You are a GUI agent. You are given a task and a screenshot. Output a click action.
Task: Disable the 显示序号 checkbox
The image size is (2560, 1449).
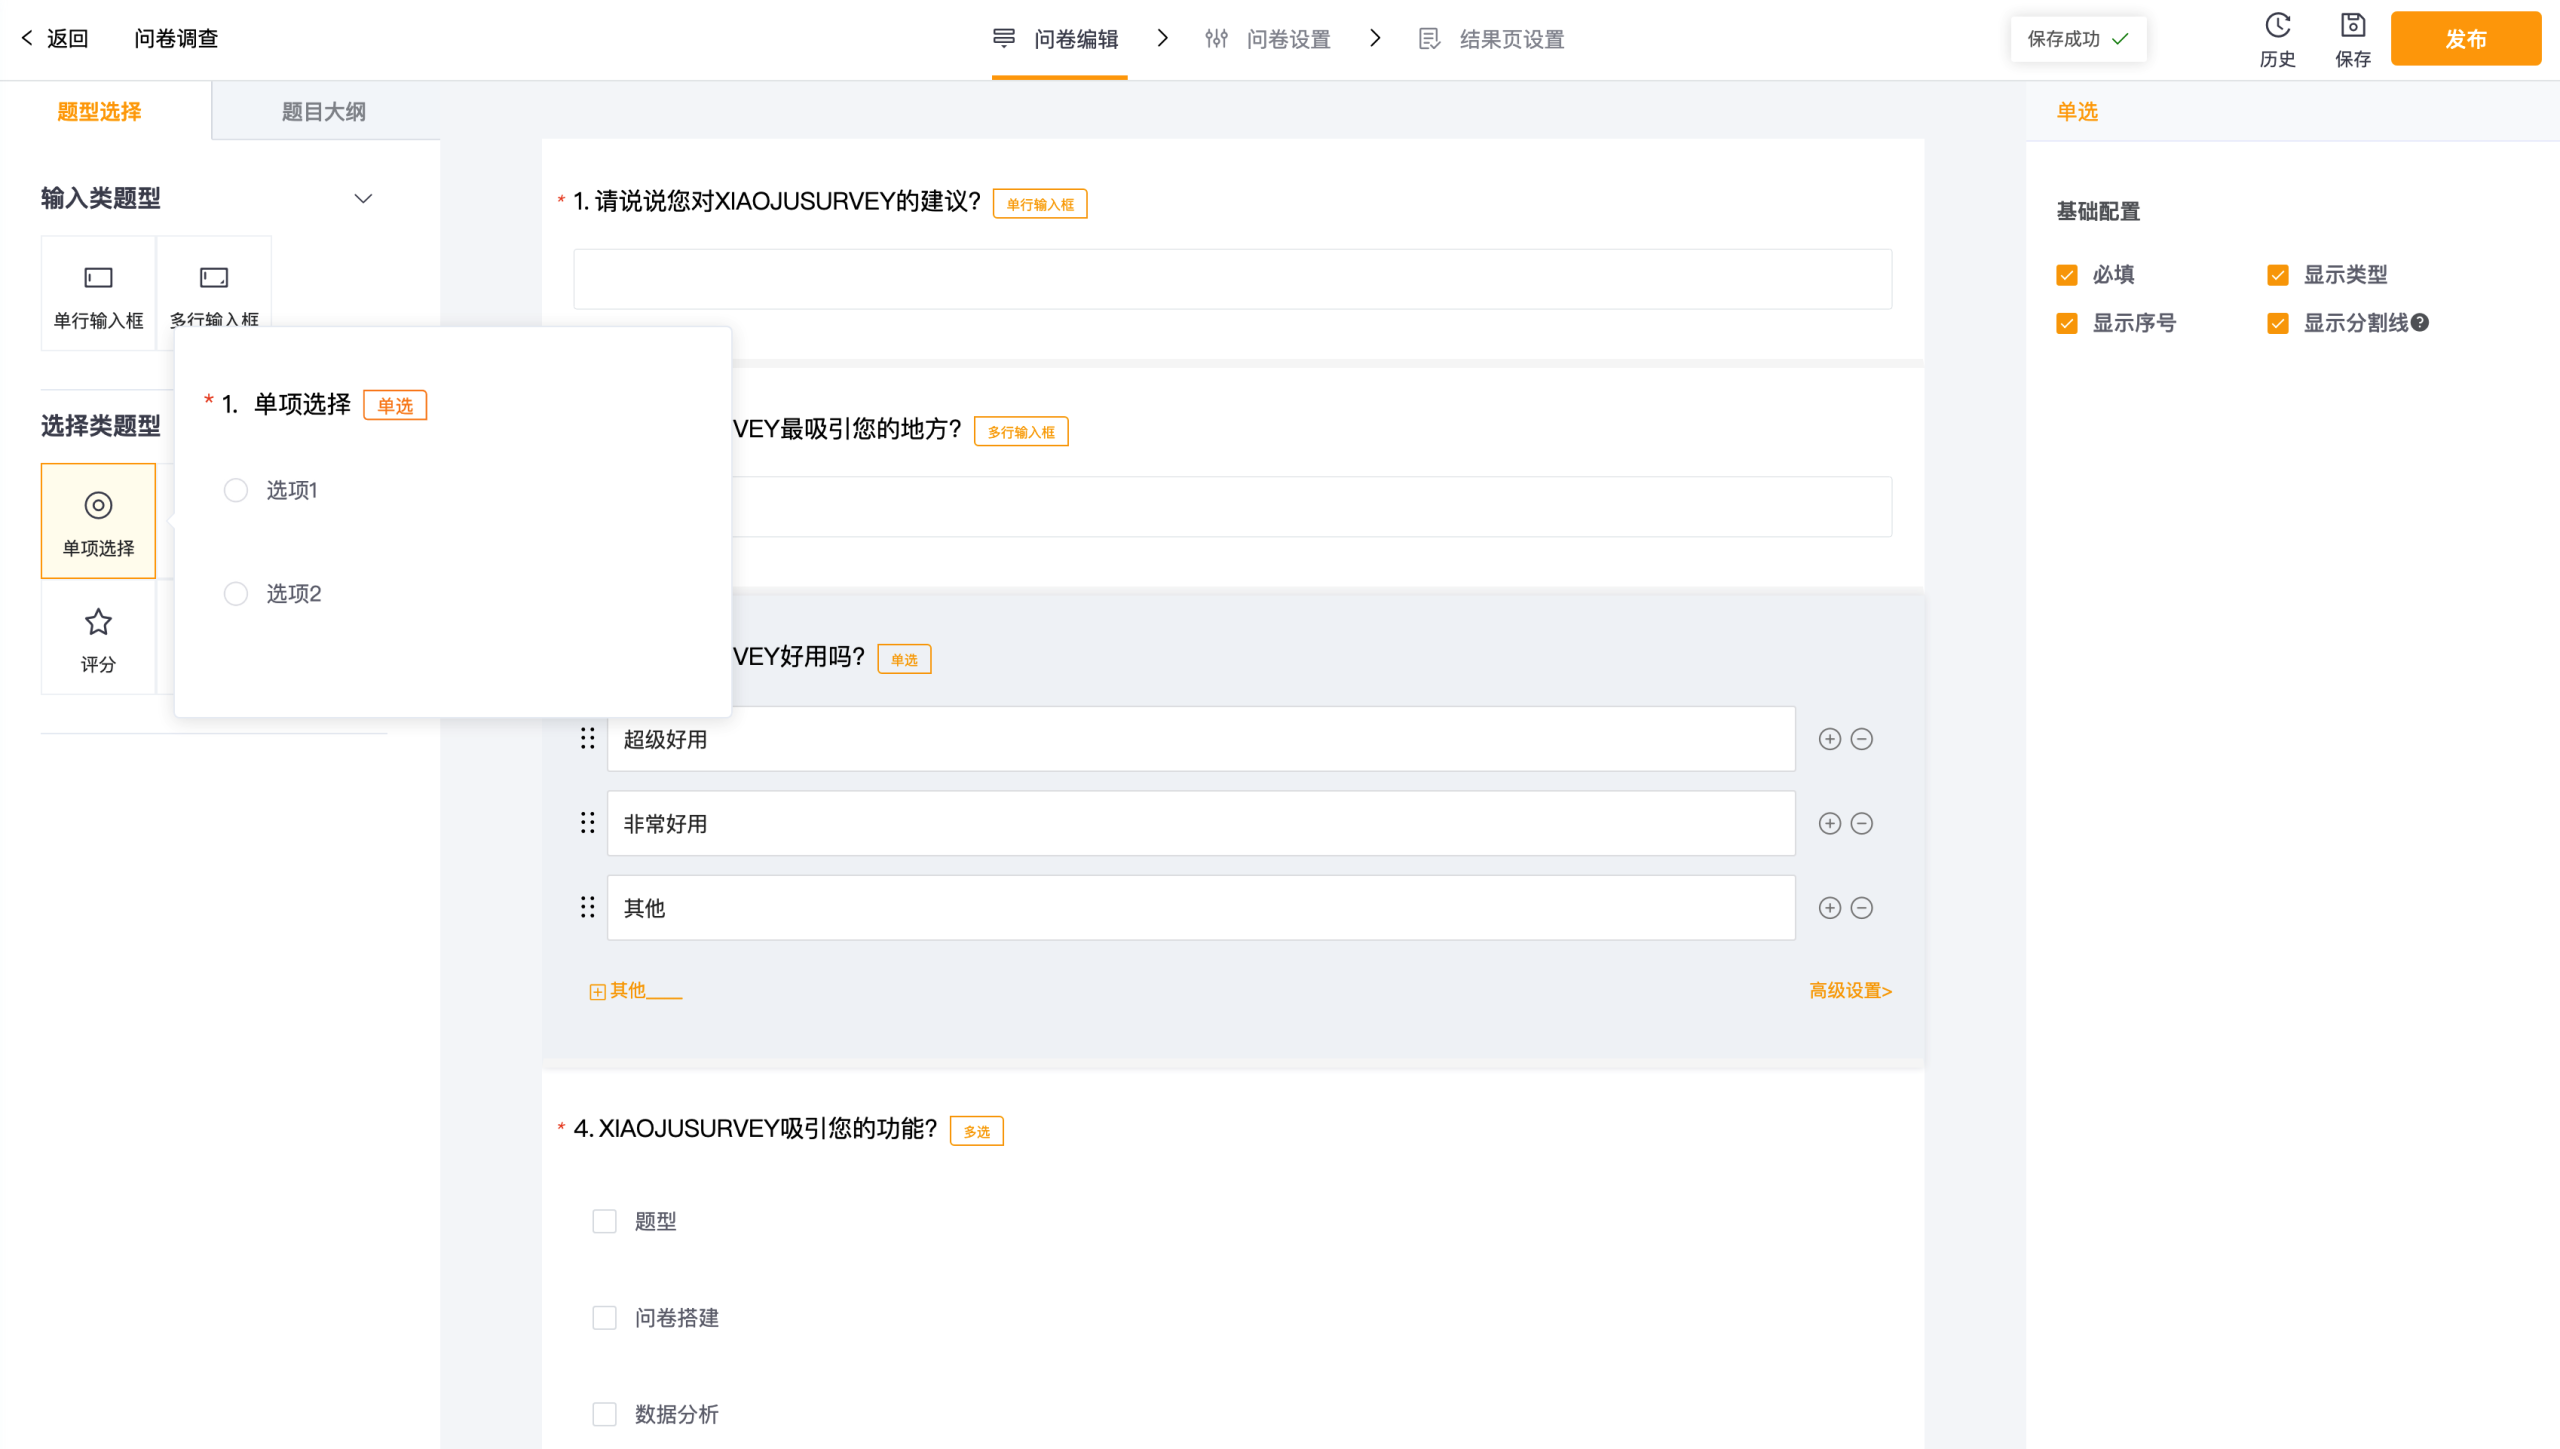(2067, 323)
